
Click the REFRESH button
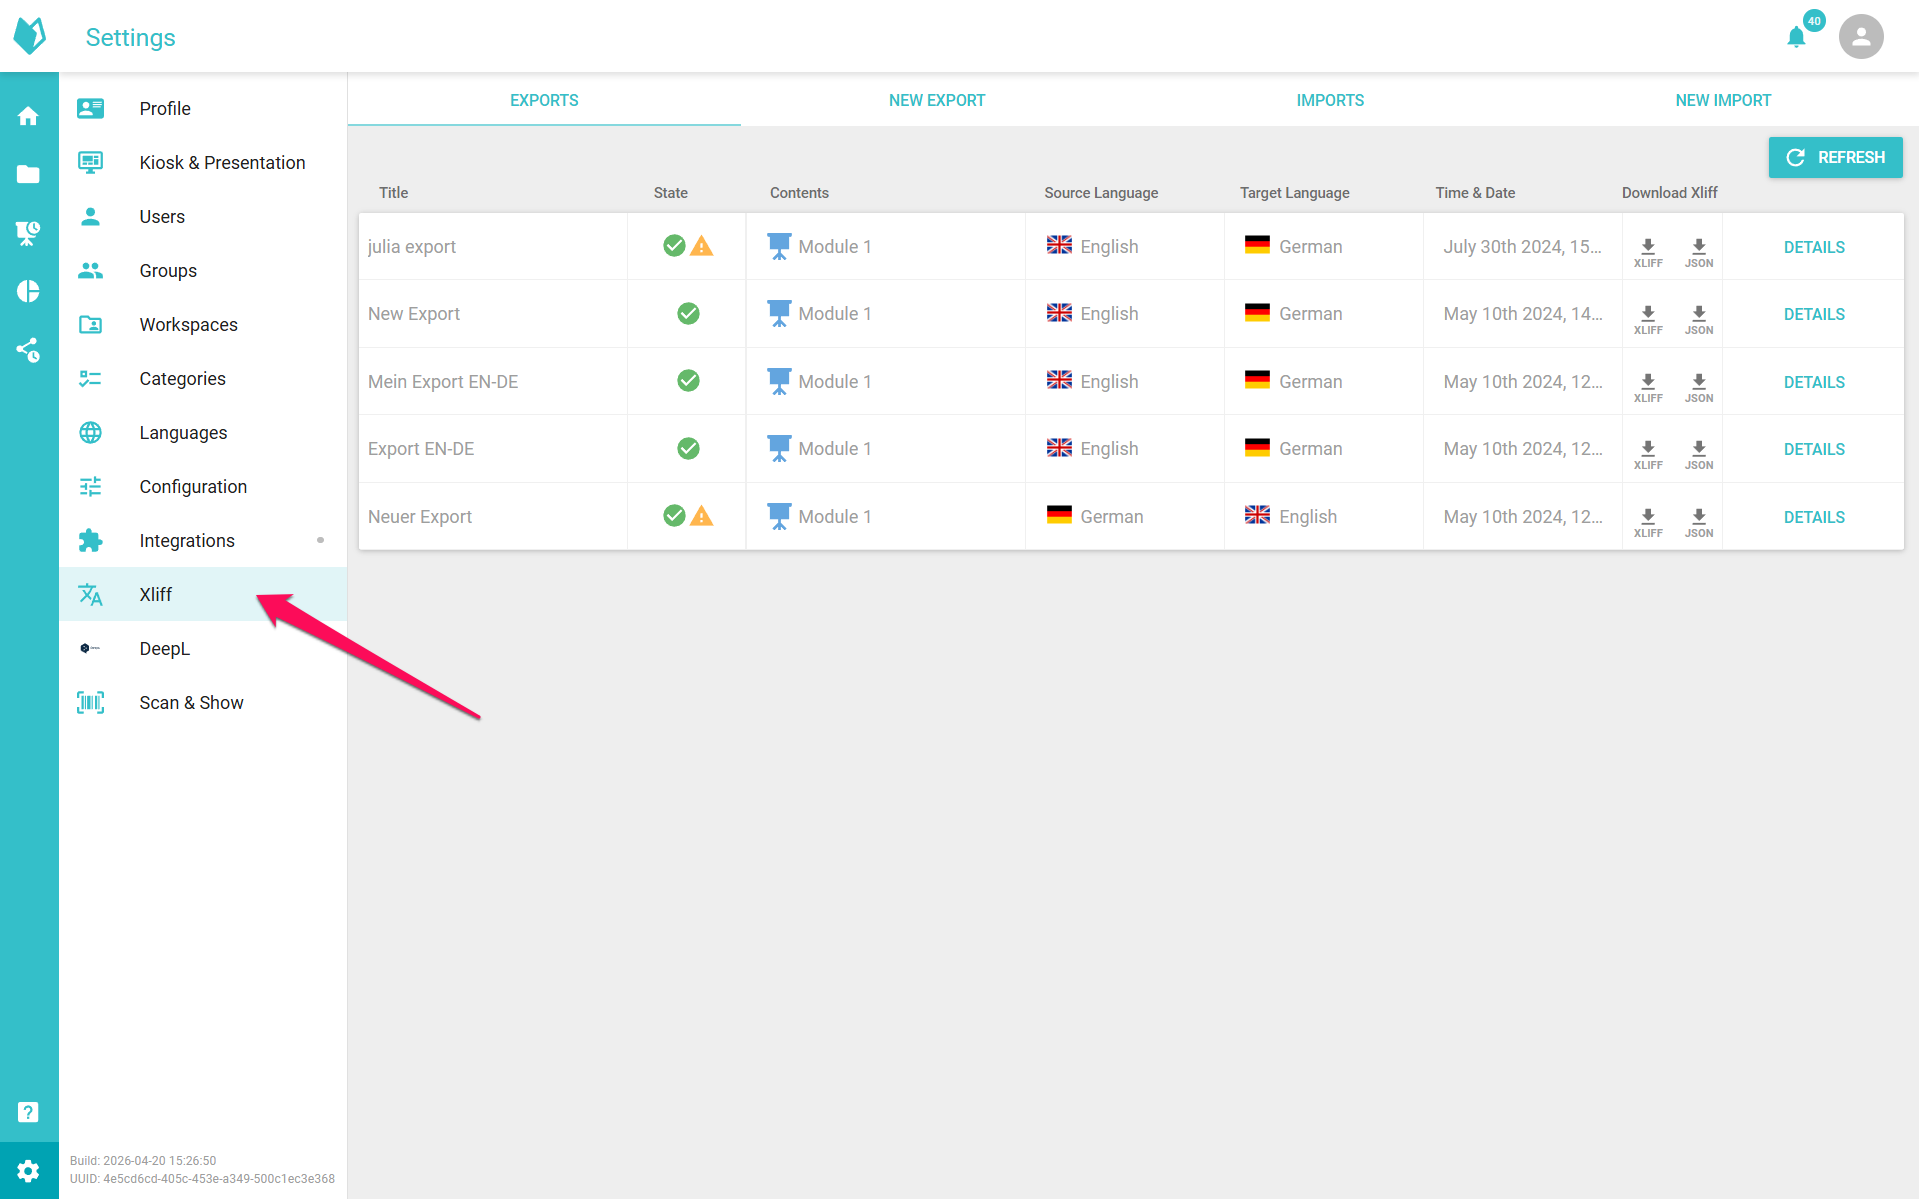coord(1835,157)
